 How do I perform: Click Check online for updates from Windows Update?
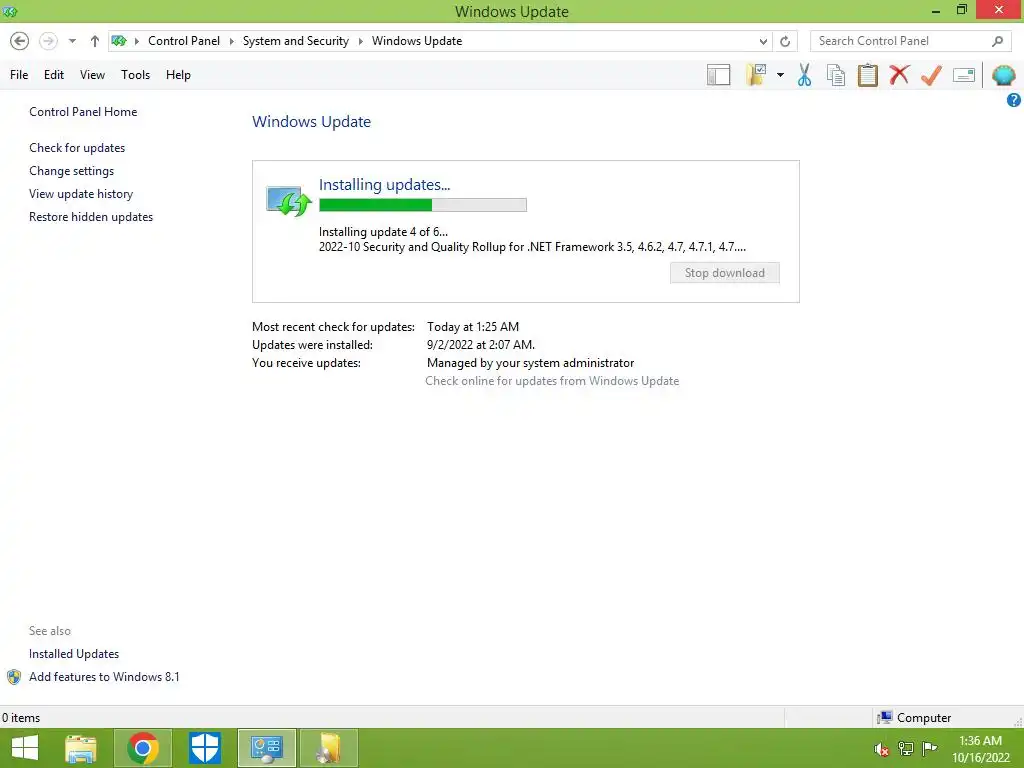coord(552,381)
